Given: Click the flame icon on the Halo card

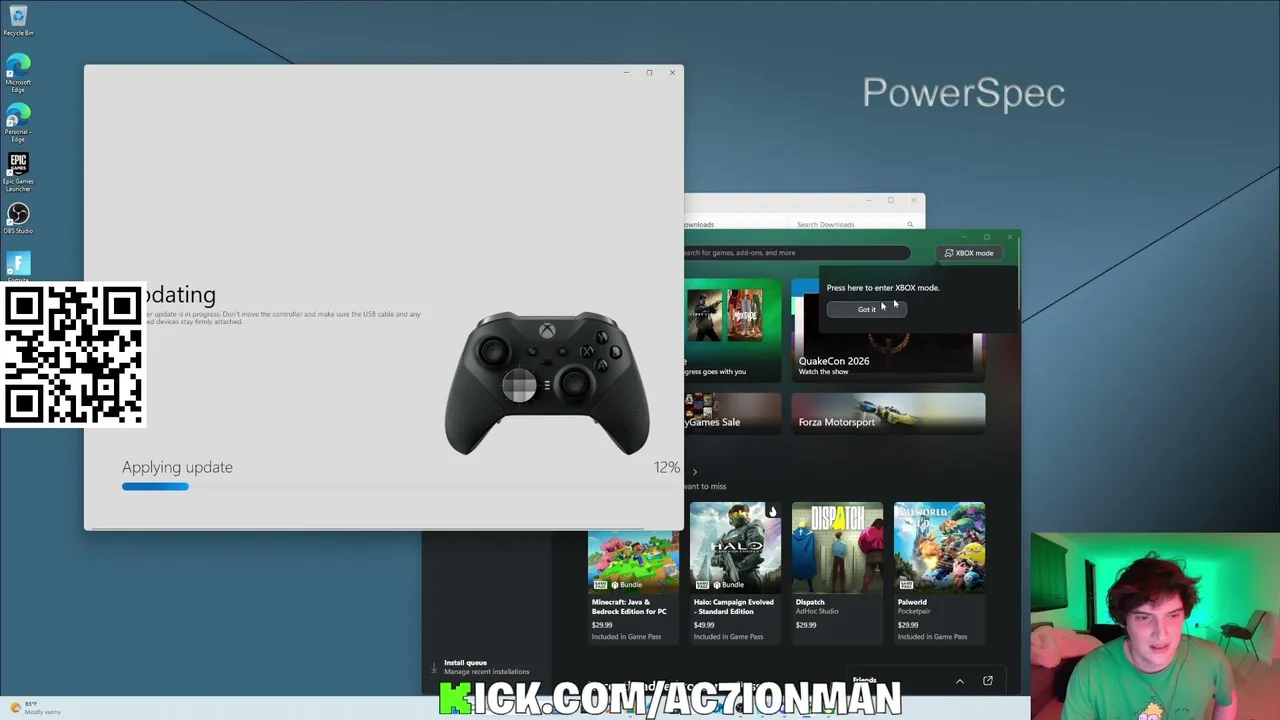Looking at the screenshot, I should 772,512.
